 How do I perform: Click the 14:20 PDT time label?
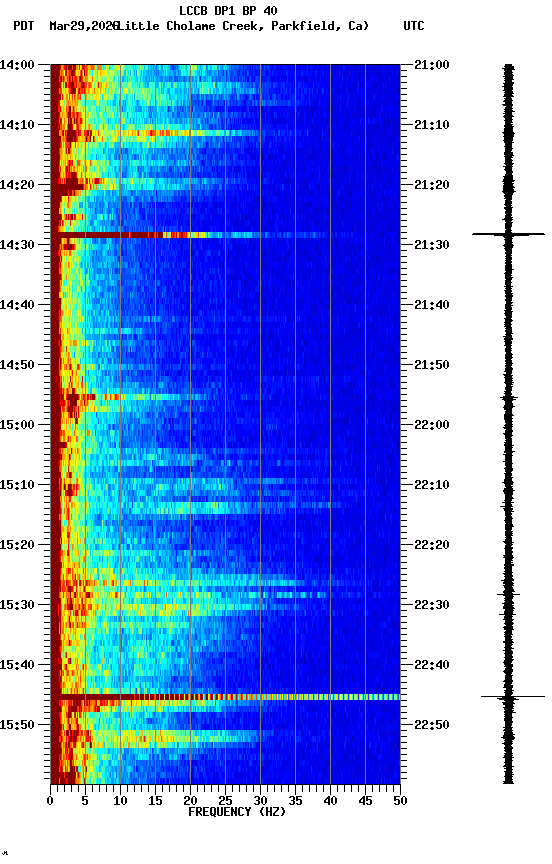17,185
